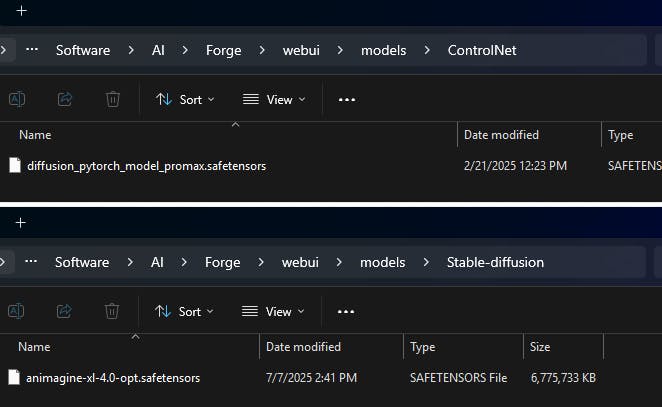This screenshot has height=407, width=662.
Task: Click the share icon in Stable-diffusion window
Action: coord(65,311)
